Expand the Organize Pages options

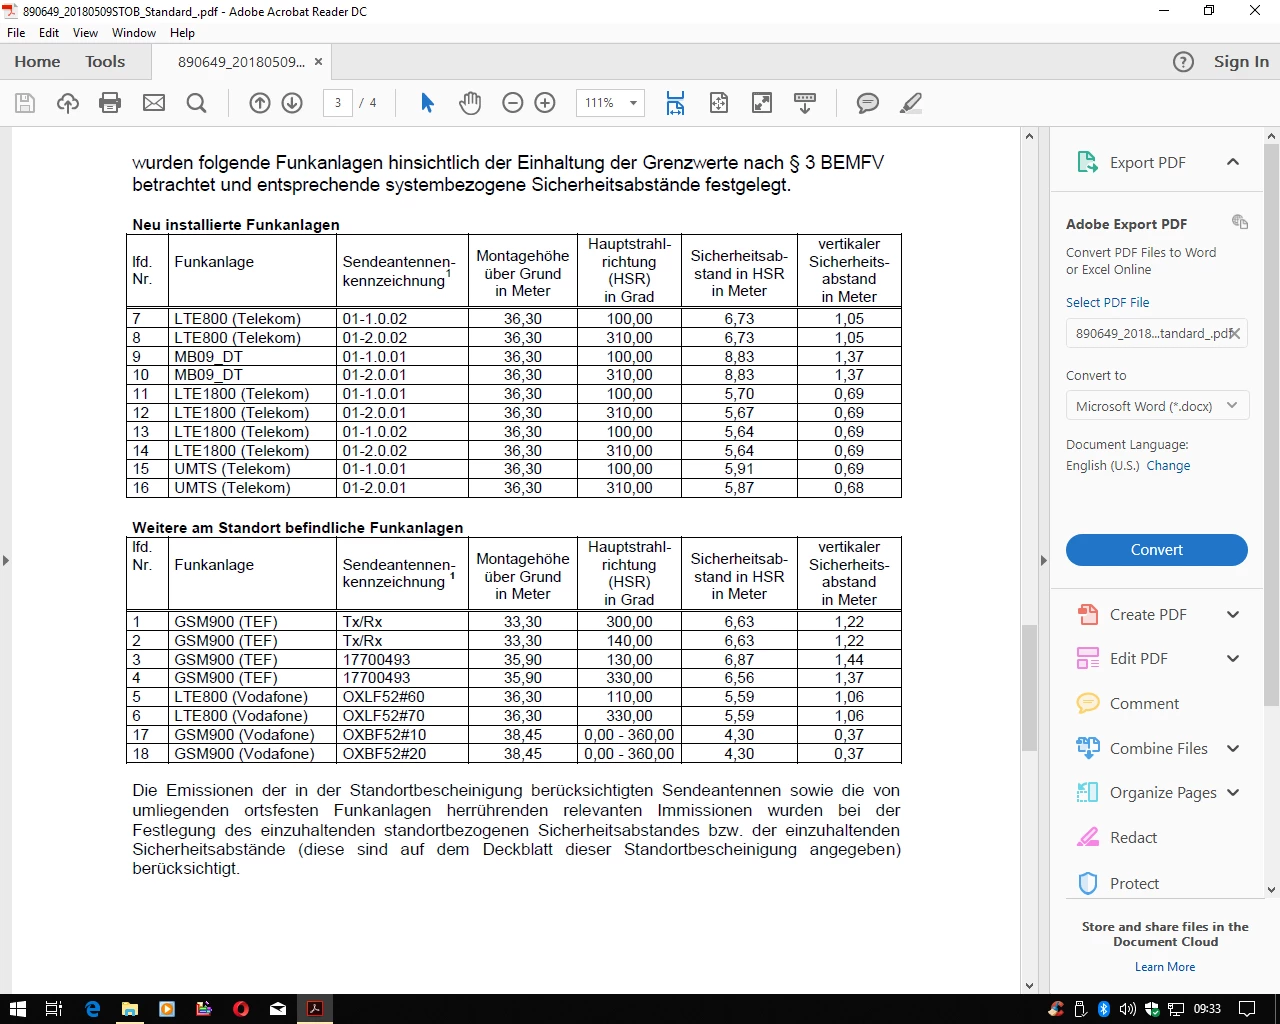[x=1233, y=793]
